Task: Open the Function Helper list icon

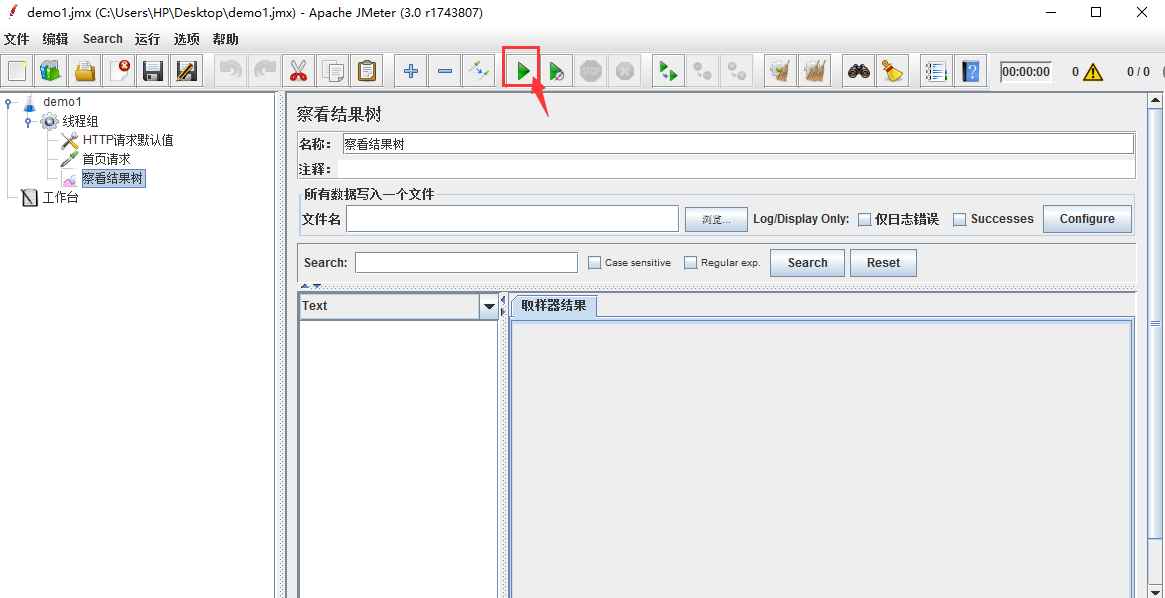Action: pos(937,71)
